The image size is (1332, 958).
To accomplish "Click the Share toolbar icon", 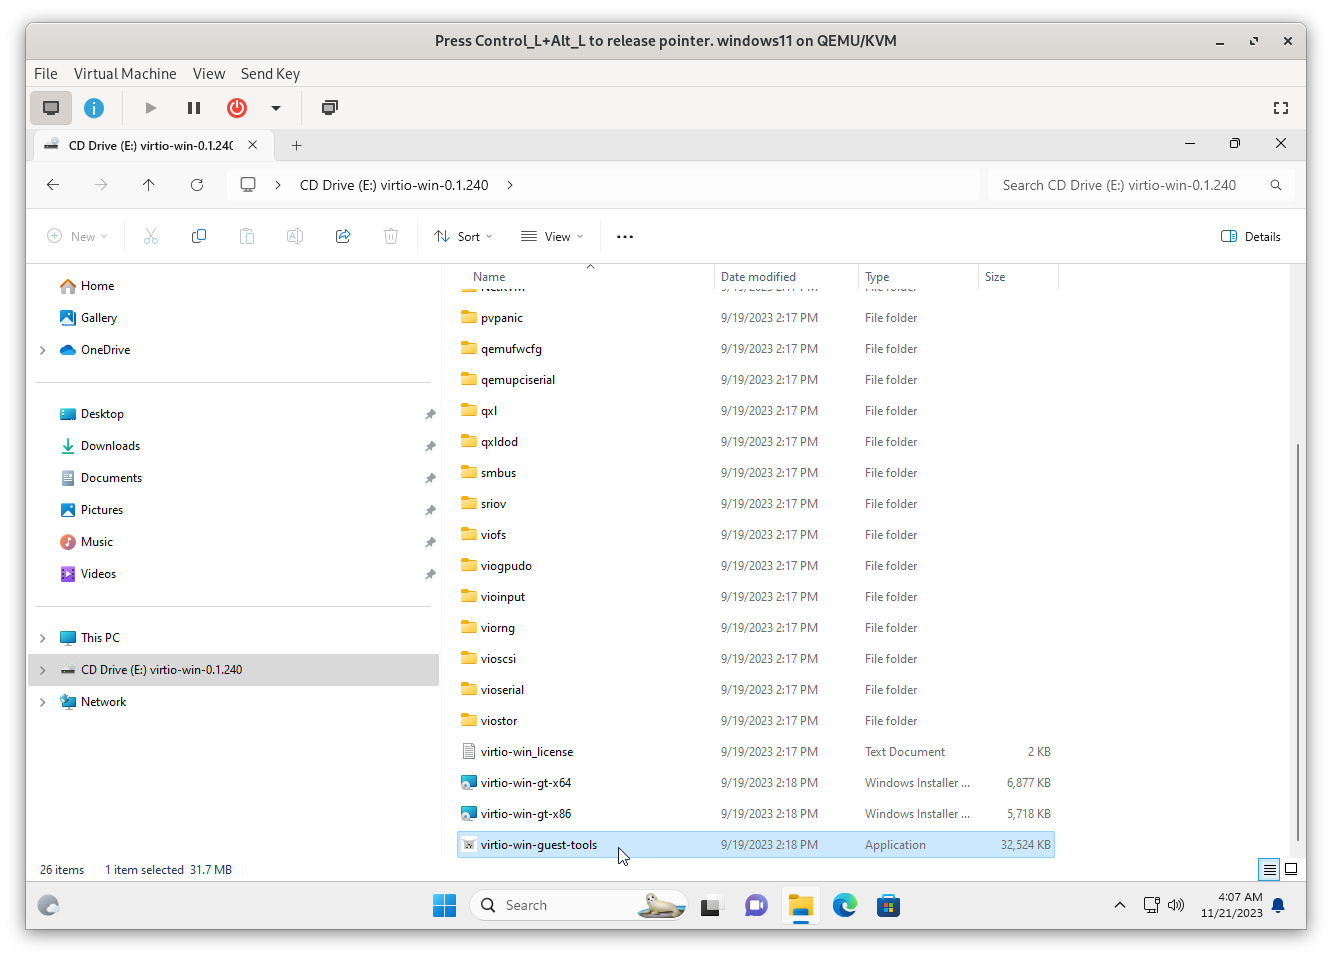I will 343,237.
